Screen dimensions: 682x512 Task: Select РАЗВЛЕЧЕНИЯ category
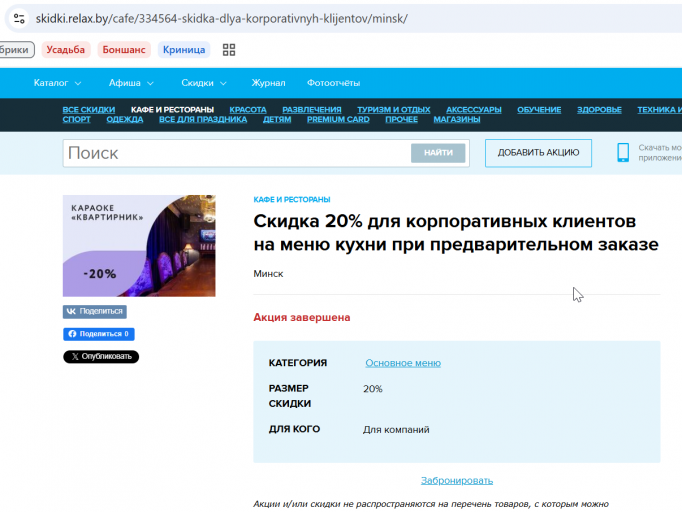click(x=312, y=110)
